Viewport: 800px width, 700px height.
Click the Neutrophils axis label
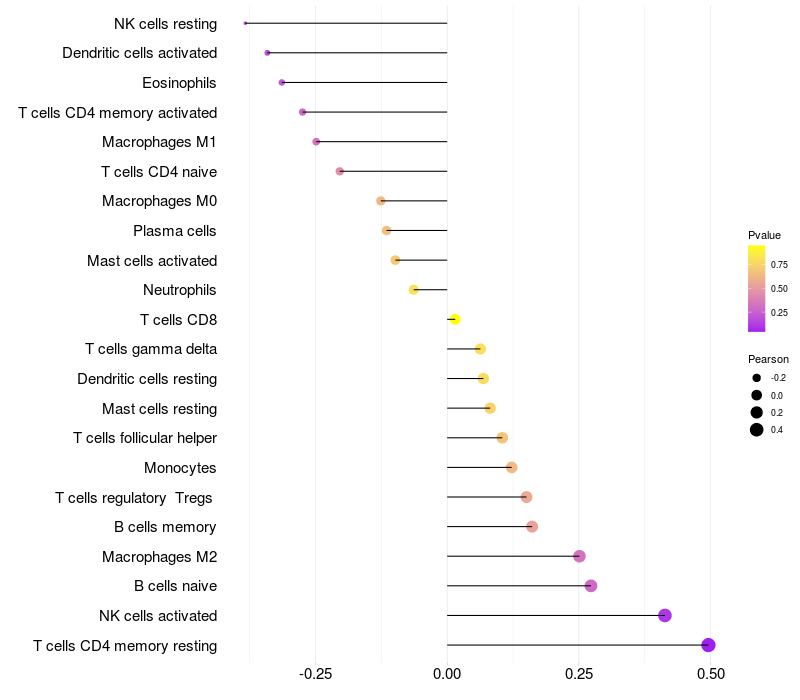point(180,290)
